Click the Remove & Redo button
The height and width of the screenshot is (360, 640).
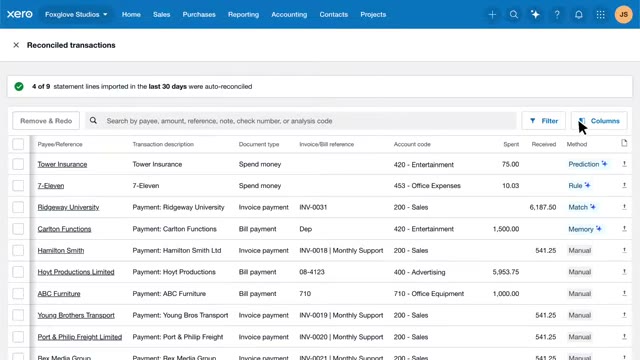(x=46, y=121)
